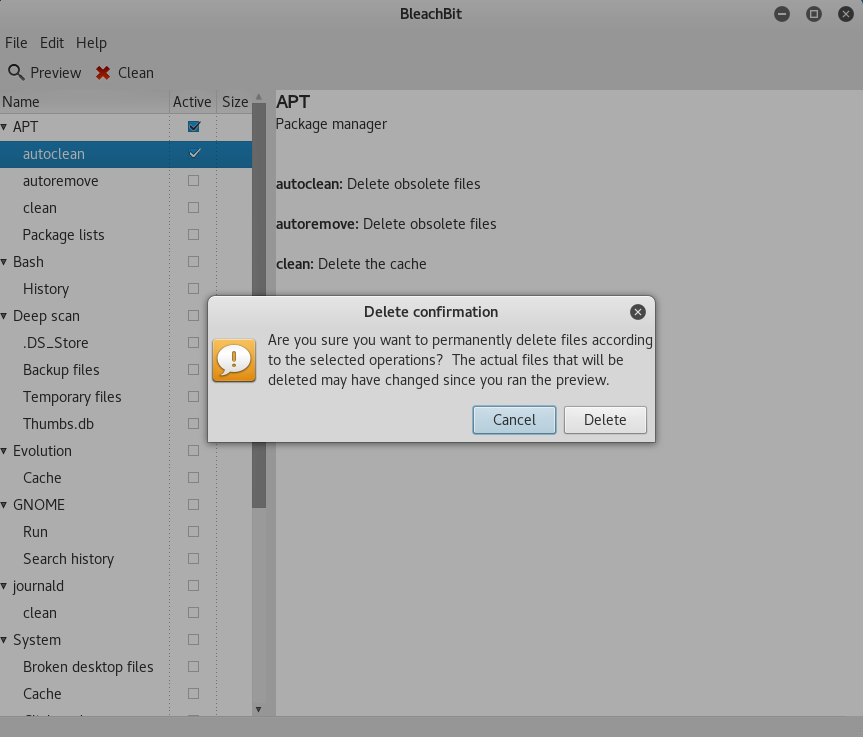863x737 pixels.
Task: Click the Size column header
Action: [x=235, y=102]
